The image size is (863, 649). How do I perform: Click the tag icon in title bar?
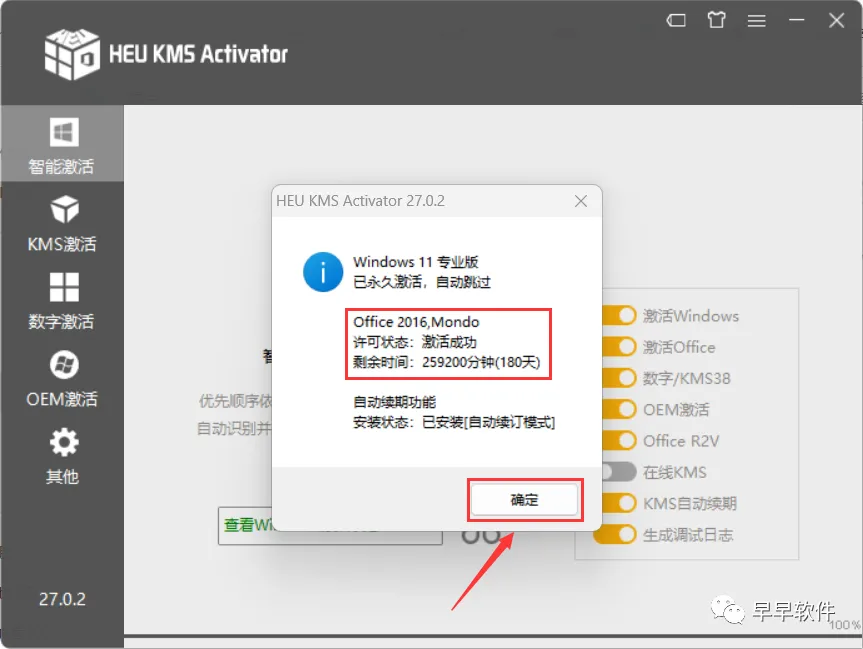click(x=676, y=21)
